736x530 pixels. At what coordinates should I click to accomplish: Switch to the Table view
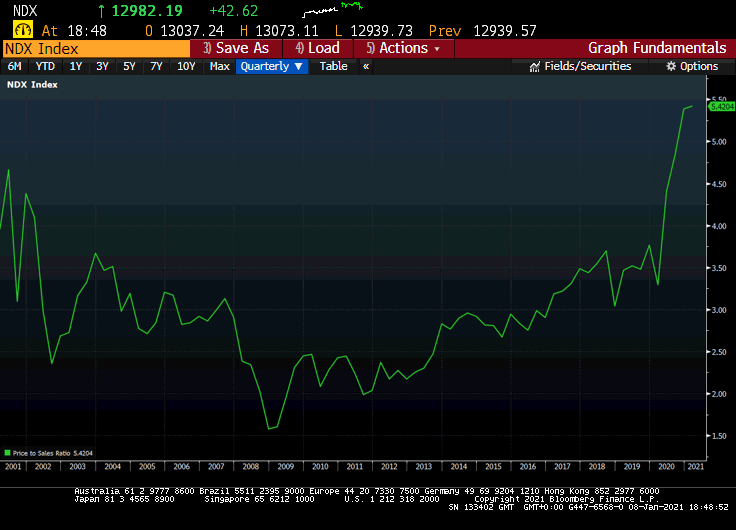tap(333, 66)
